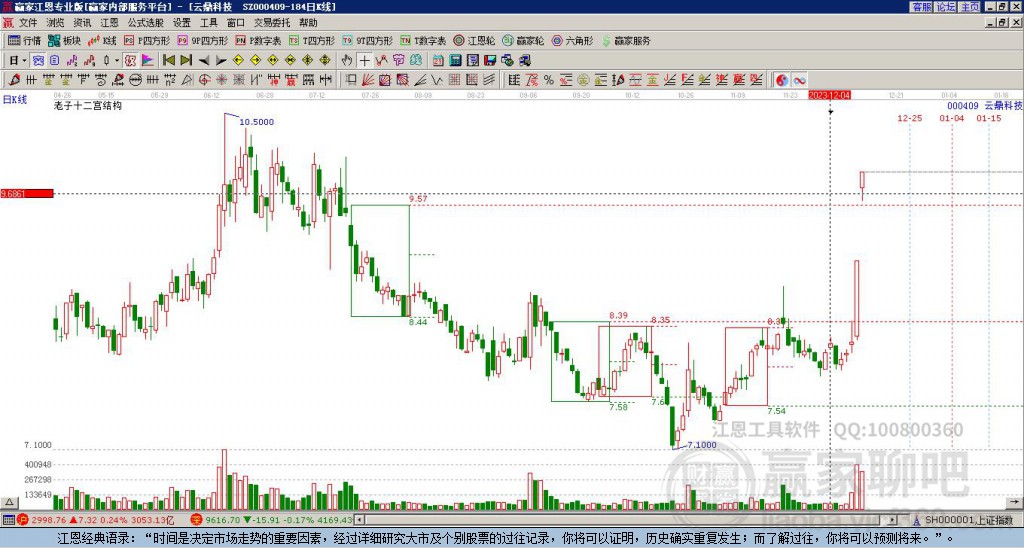
Task: Open the 9T四方形 tool
Action: 368,40
